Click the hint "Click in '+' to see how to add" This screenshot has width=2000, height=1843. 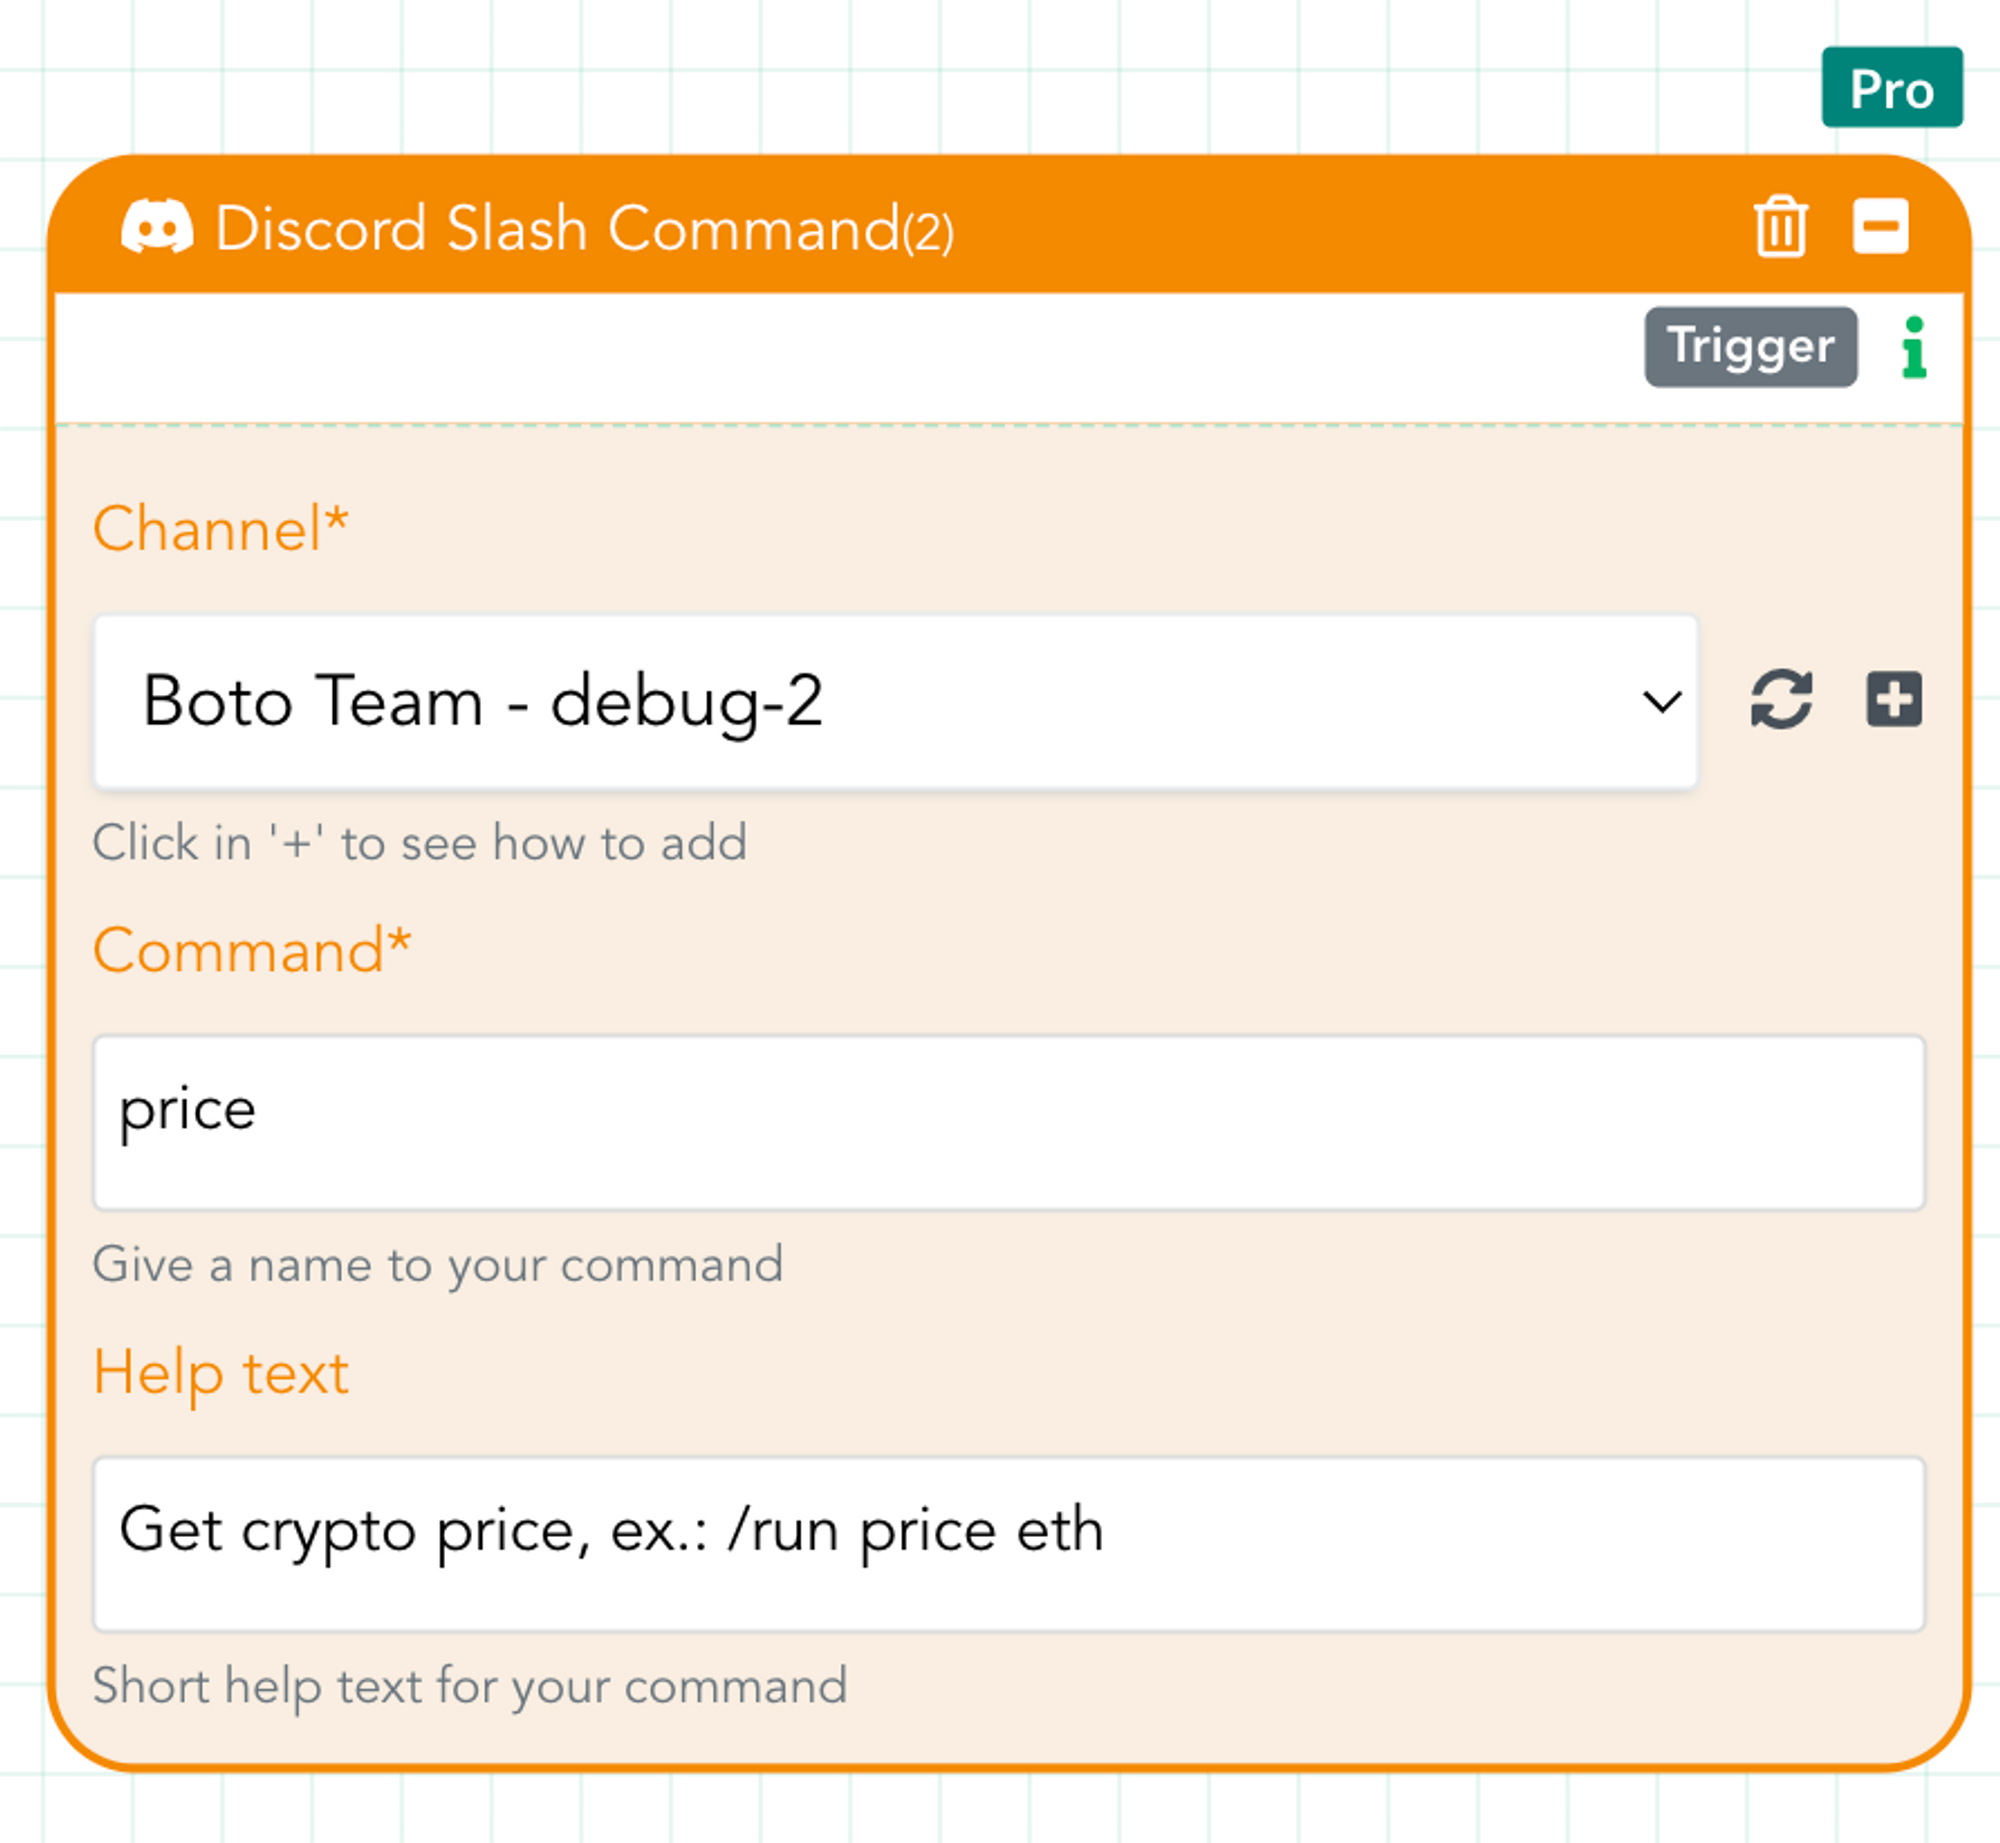point(419,843)
